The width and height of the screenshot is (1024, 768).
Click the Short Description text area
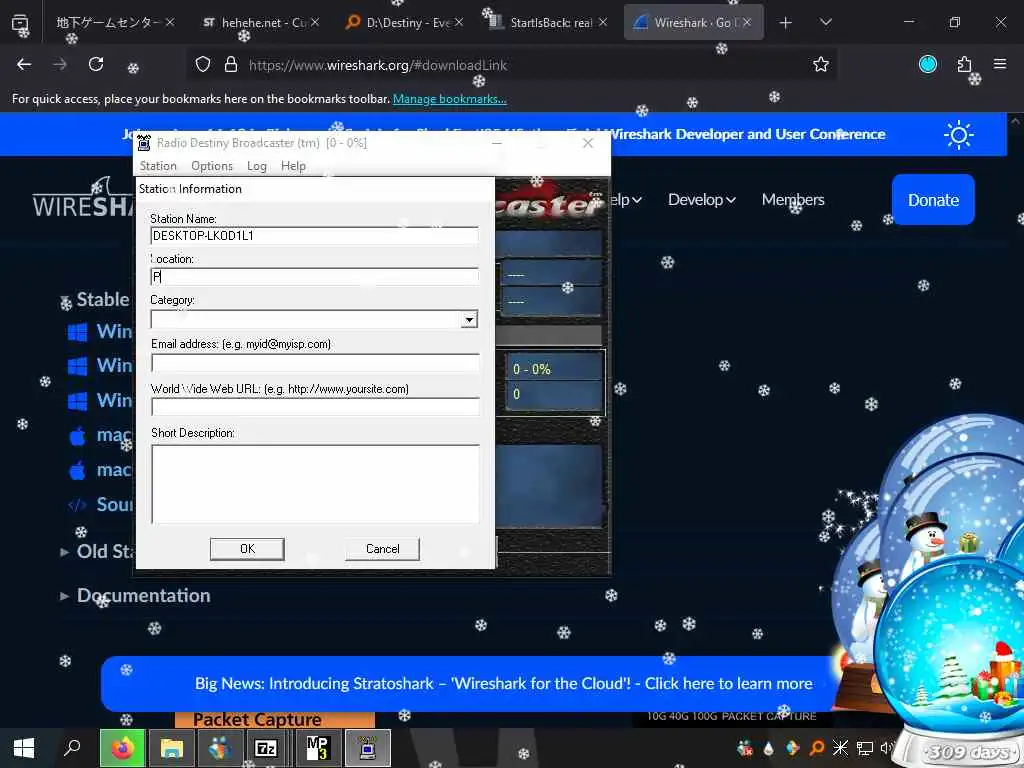(315, 484)
